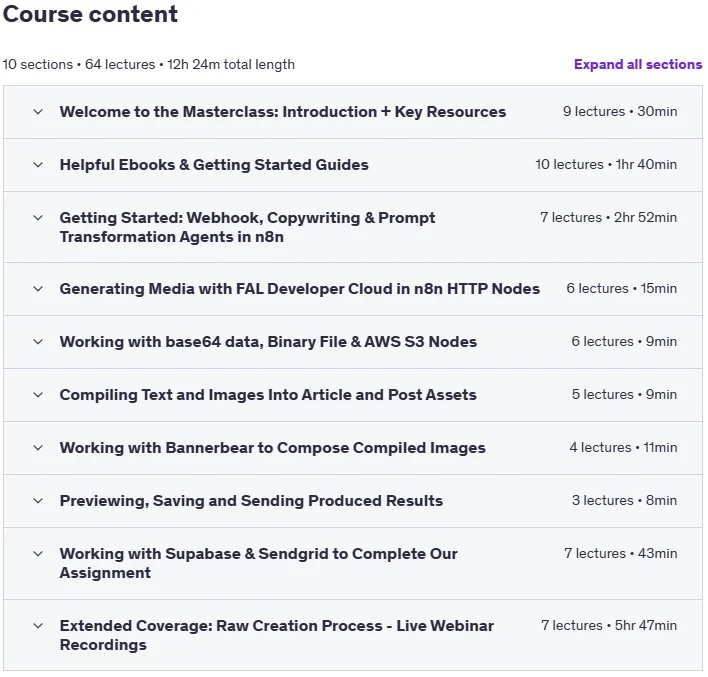This screenshot has height=677, width=708.
Task: Expand Generating Media with FAL Developer Cloud chevron
Action: (x=38, y=289)
